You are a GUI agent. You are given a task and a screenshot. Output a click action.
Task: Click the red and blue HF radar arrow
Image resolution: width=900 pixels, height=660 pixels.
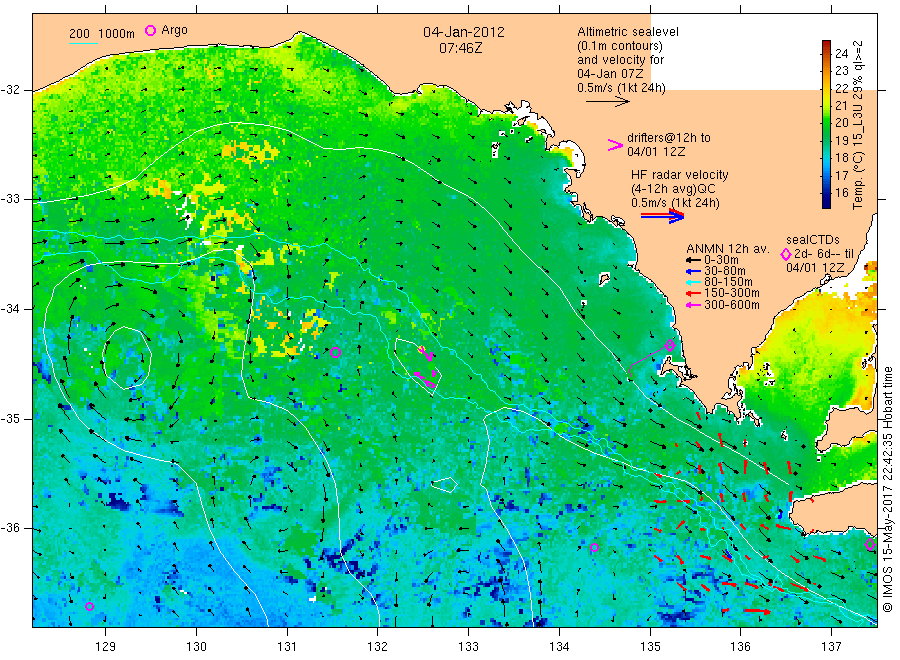(x=662, y=216)
